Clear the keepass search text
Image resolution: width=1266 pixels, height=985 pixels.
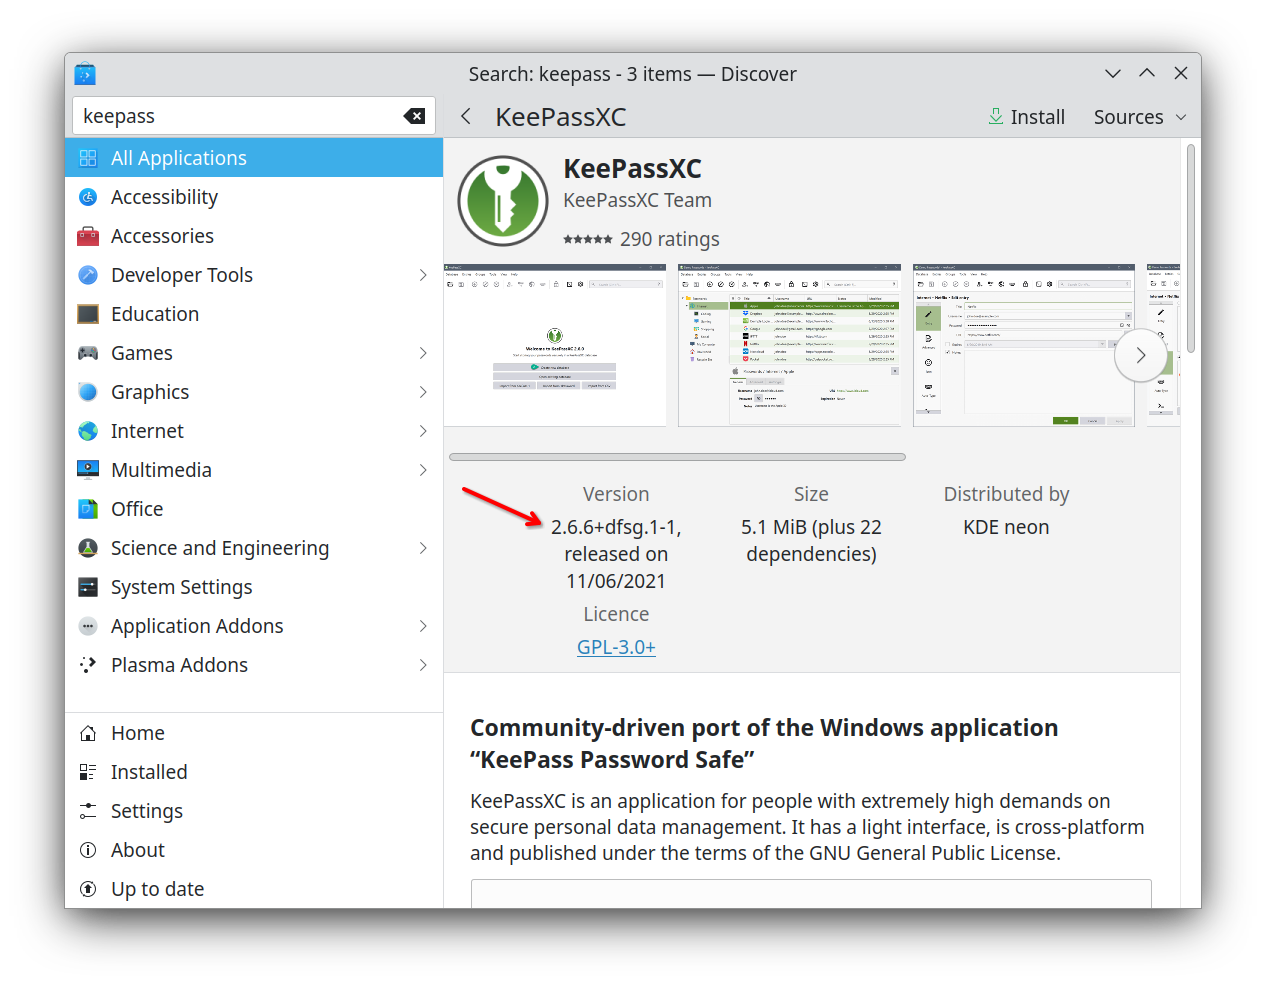(x=414, y=116)
